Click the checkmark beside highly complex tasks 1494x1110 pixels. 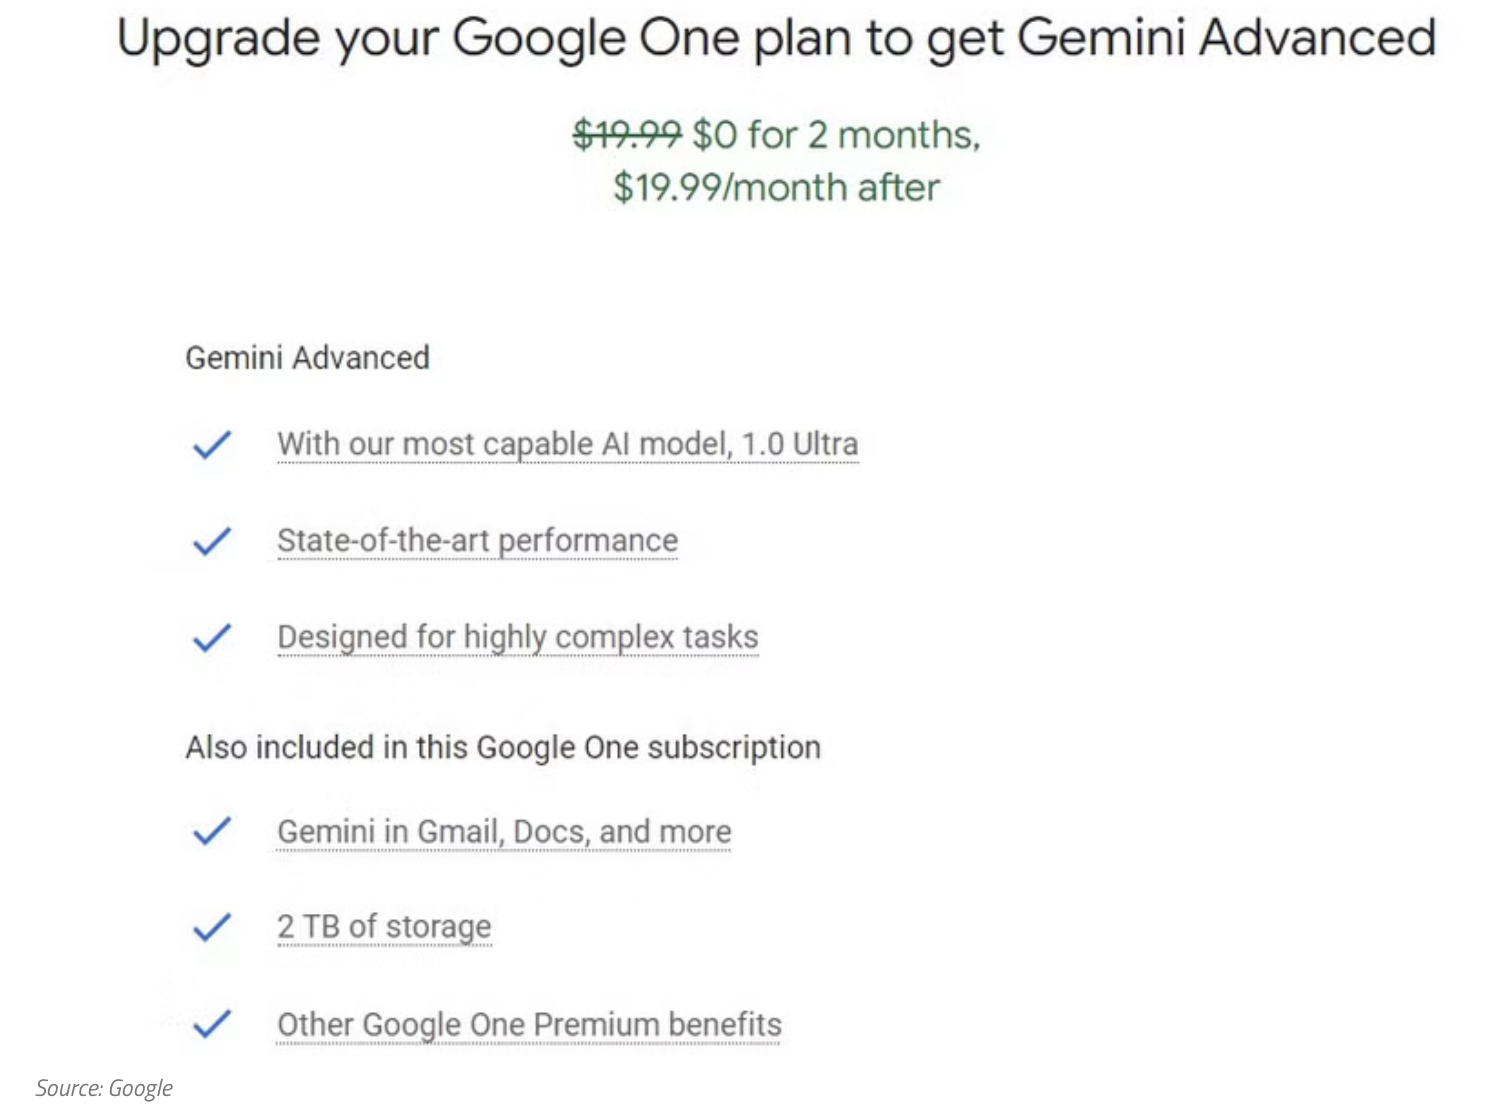coord(212,637)
